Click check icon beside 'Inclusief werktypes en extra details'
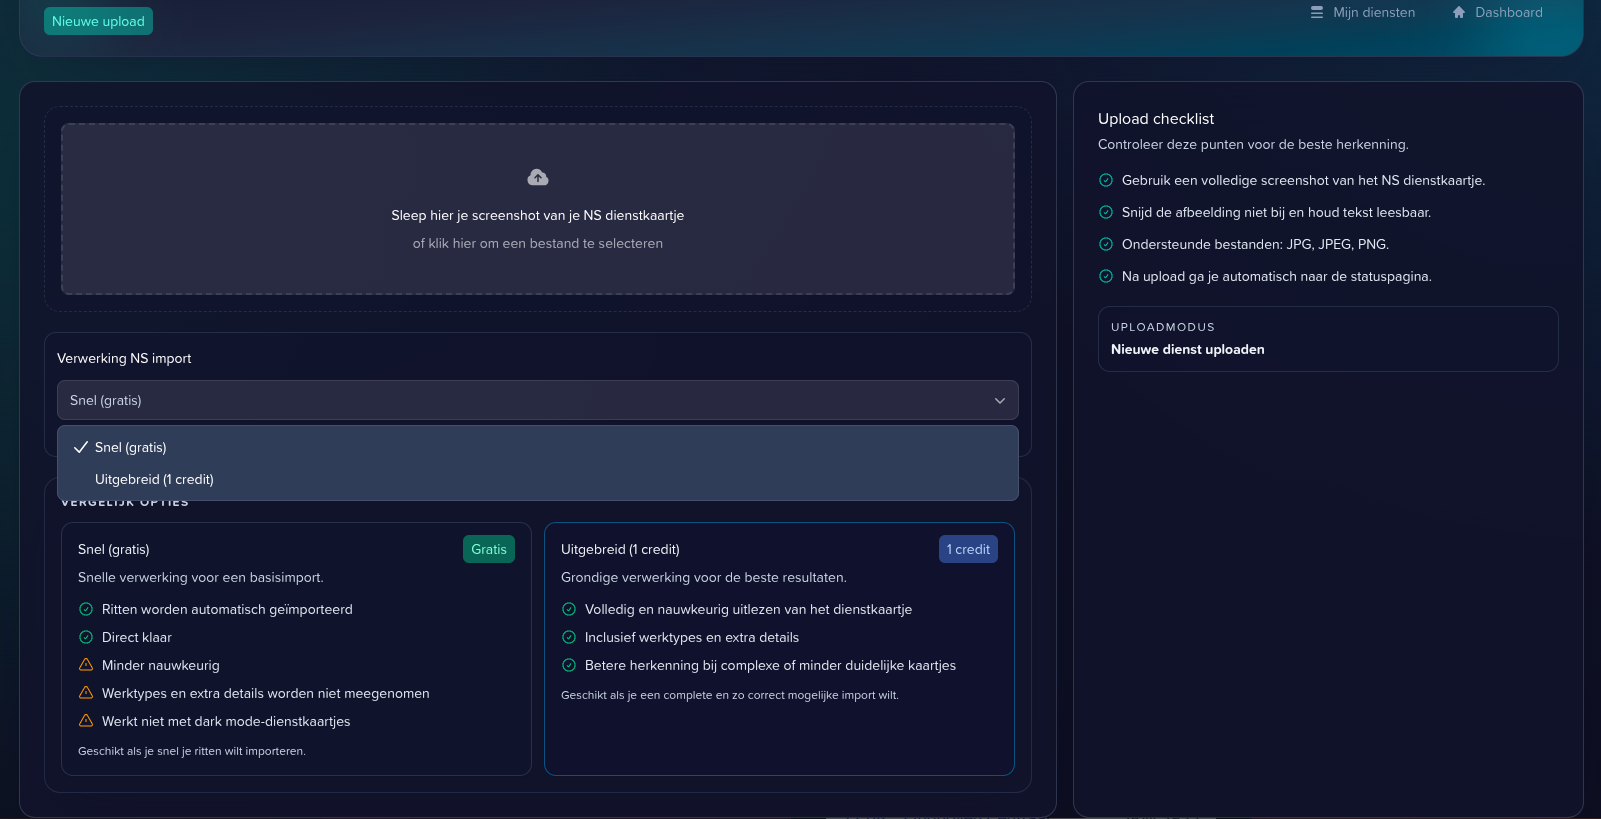Screen dimensions: 1601x819 coord(569,637)
